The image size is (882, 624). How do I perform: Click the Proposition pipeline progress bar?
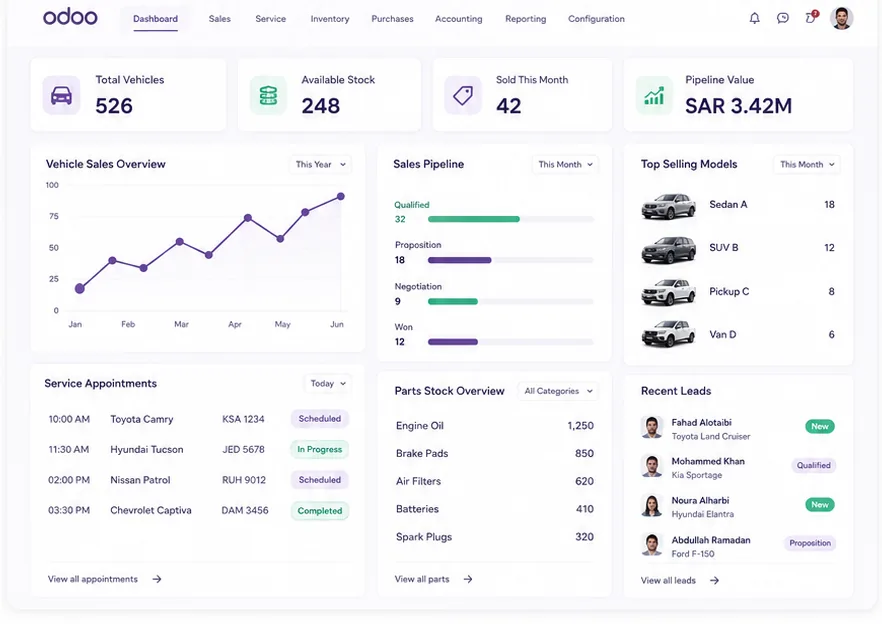(511, 260)
